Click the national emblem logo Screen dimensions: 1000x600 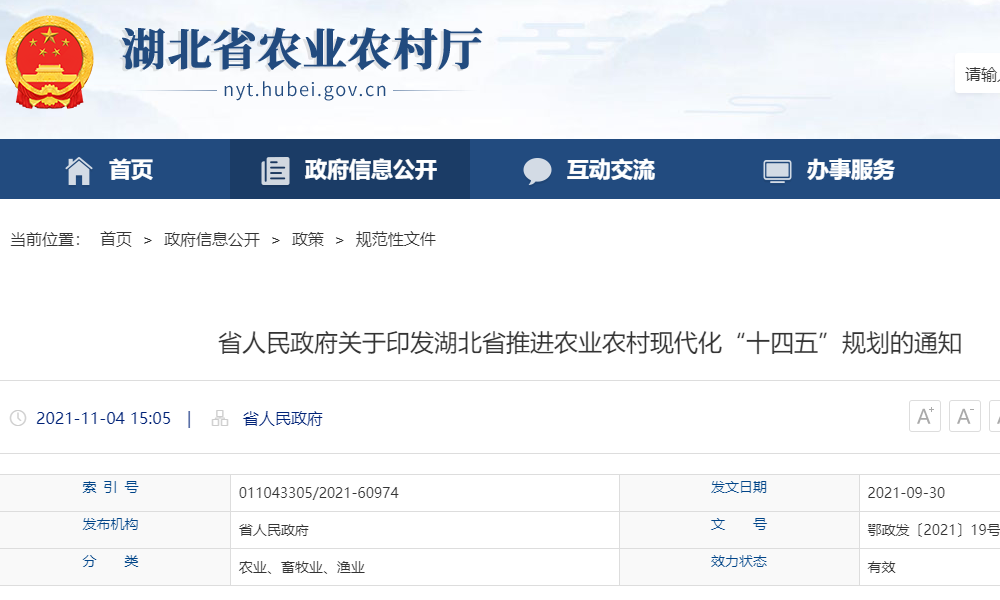tap(48, 62)
